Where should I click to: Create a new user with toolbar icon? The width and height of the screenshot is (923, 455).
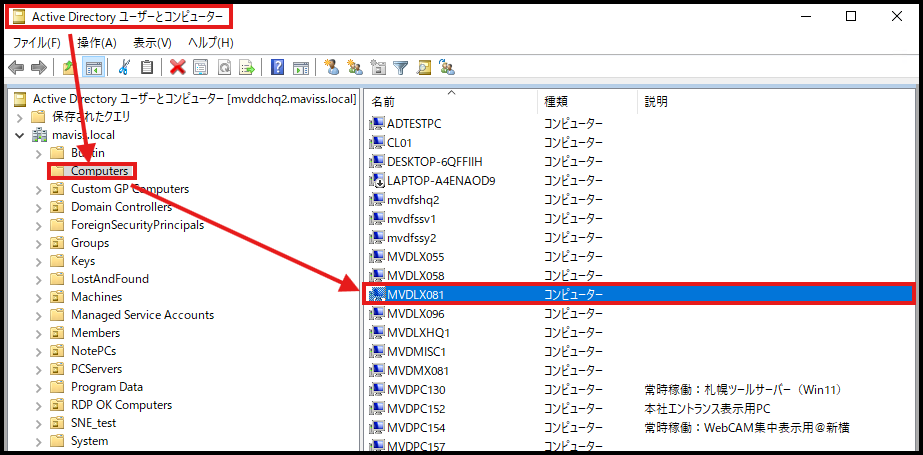tap(332, 68)
